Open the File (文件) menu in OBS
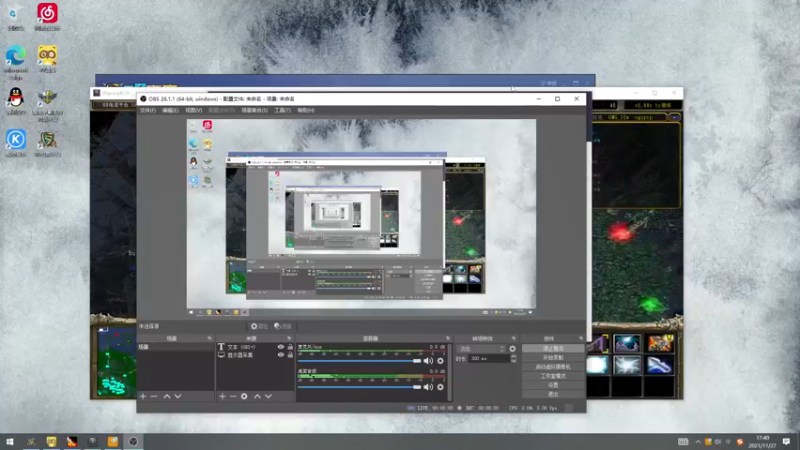 click(x=147, y=110)
